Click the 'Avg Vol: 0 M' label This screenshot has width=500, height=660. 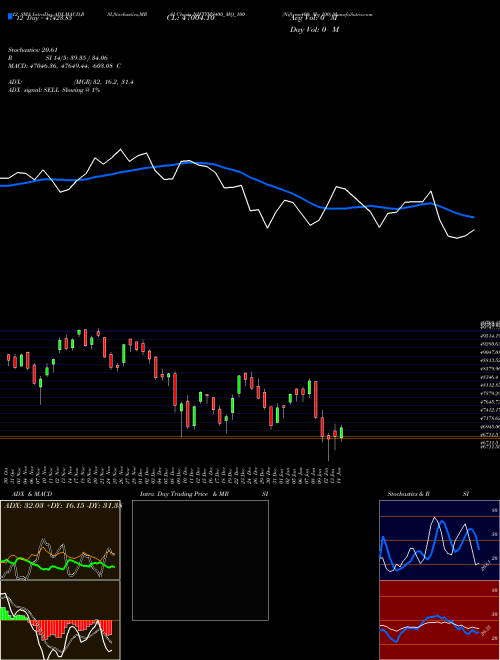point(314,18)
